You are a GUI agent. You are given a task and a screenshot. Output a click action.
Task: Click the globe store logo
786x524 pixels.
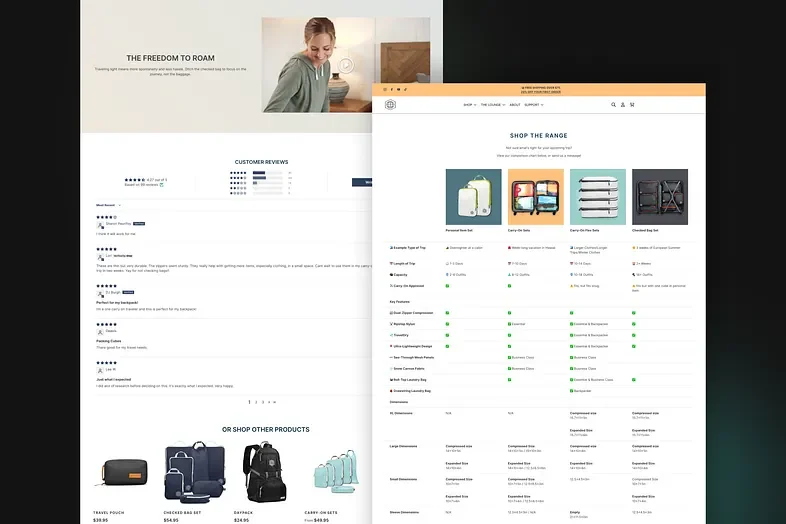(x=391, y=105)
